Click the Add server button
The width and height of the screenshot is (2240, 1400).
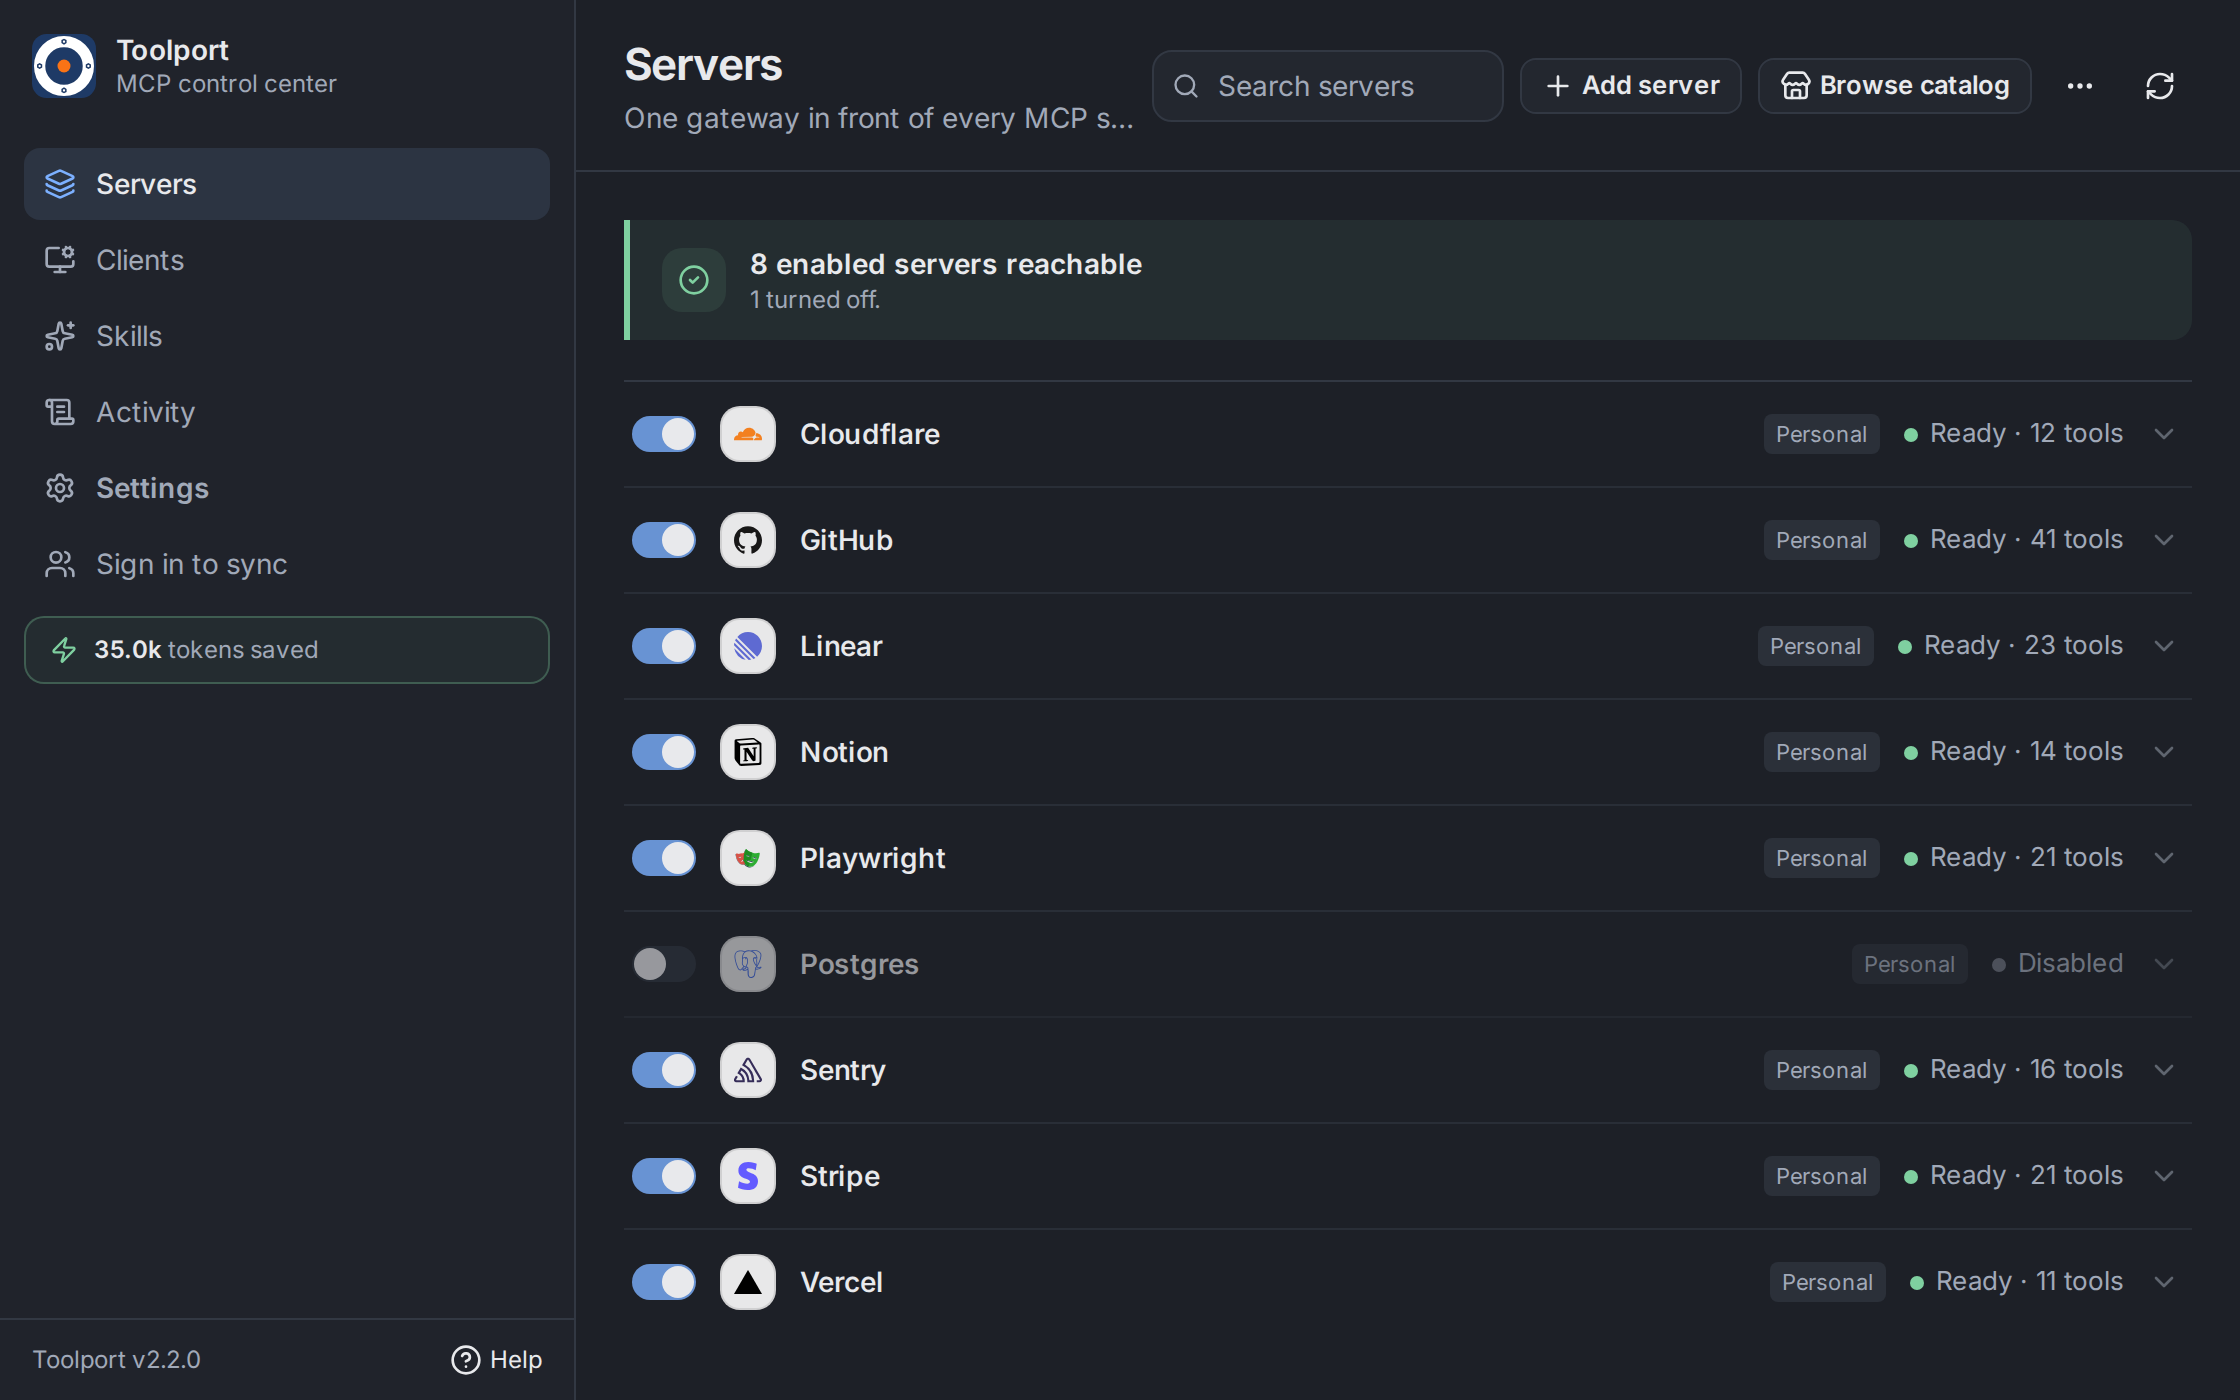pos(1631,86)
